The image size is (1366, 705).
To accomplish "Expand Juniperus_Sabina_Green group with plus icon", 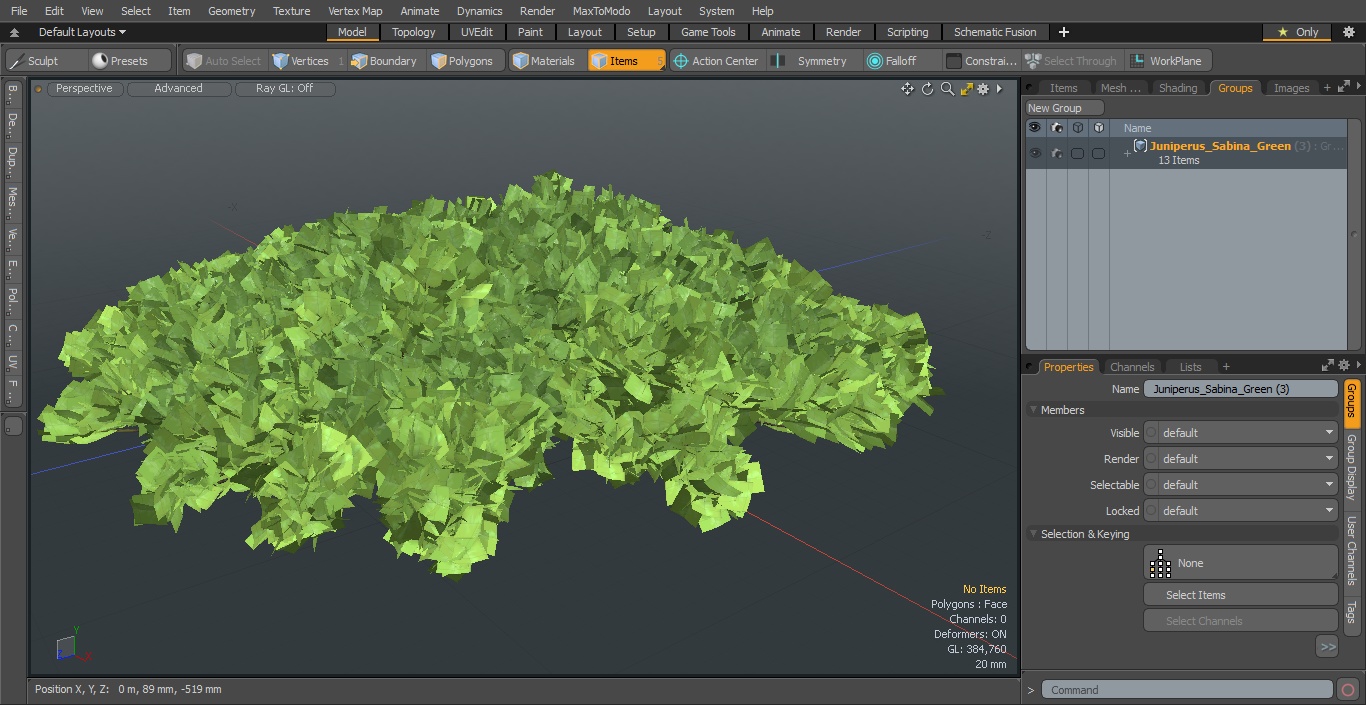I will click(1127, 153).
